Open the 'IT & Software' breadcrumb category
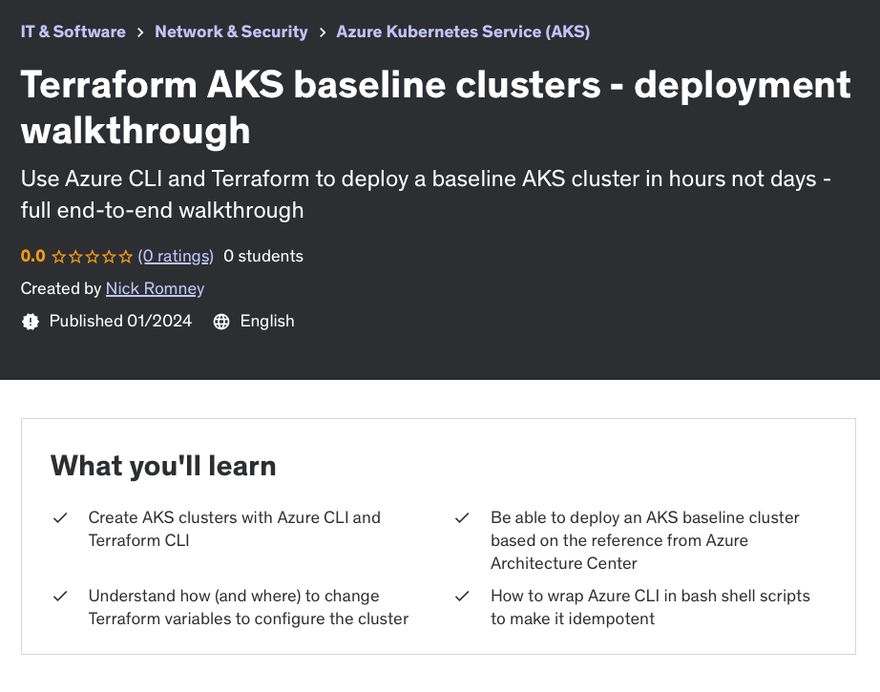The image size is (880, 692). click(x=73, y=32)
